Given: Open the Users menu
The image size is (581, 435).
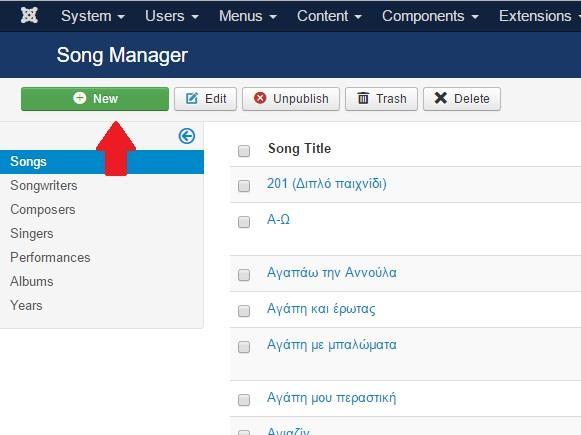Looking at the screenshot, I should [172, 16].
